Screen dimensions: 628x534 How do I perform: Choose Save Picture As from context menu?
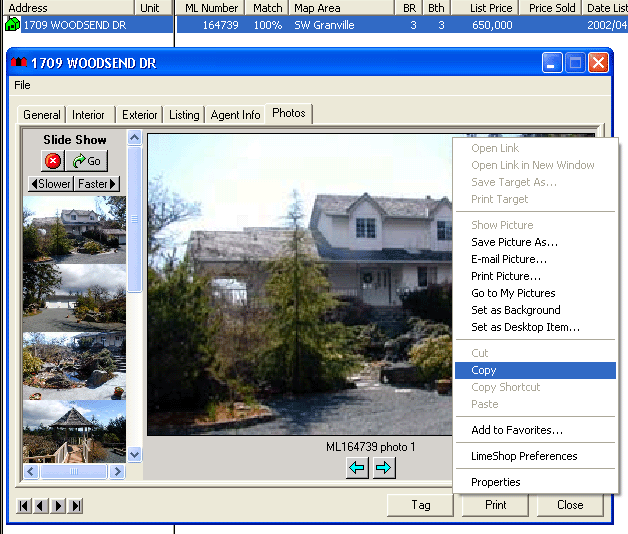(x=535, y=242)
